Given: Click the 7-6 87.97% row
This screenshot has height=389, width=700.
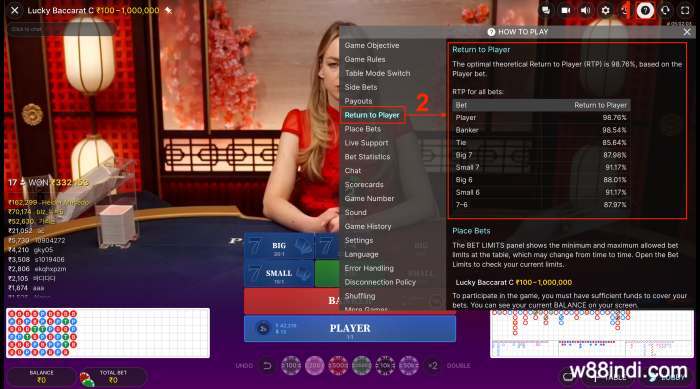Looking at the screenshot, I should click(541, 205).
